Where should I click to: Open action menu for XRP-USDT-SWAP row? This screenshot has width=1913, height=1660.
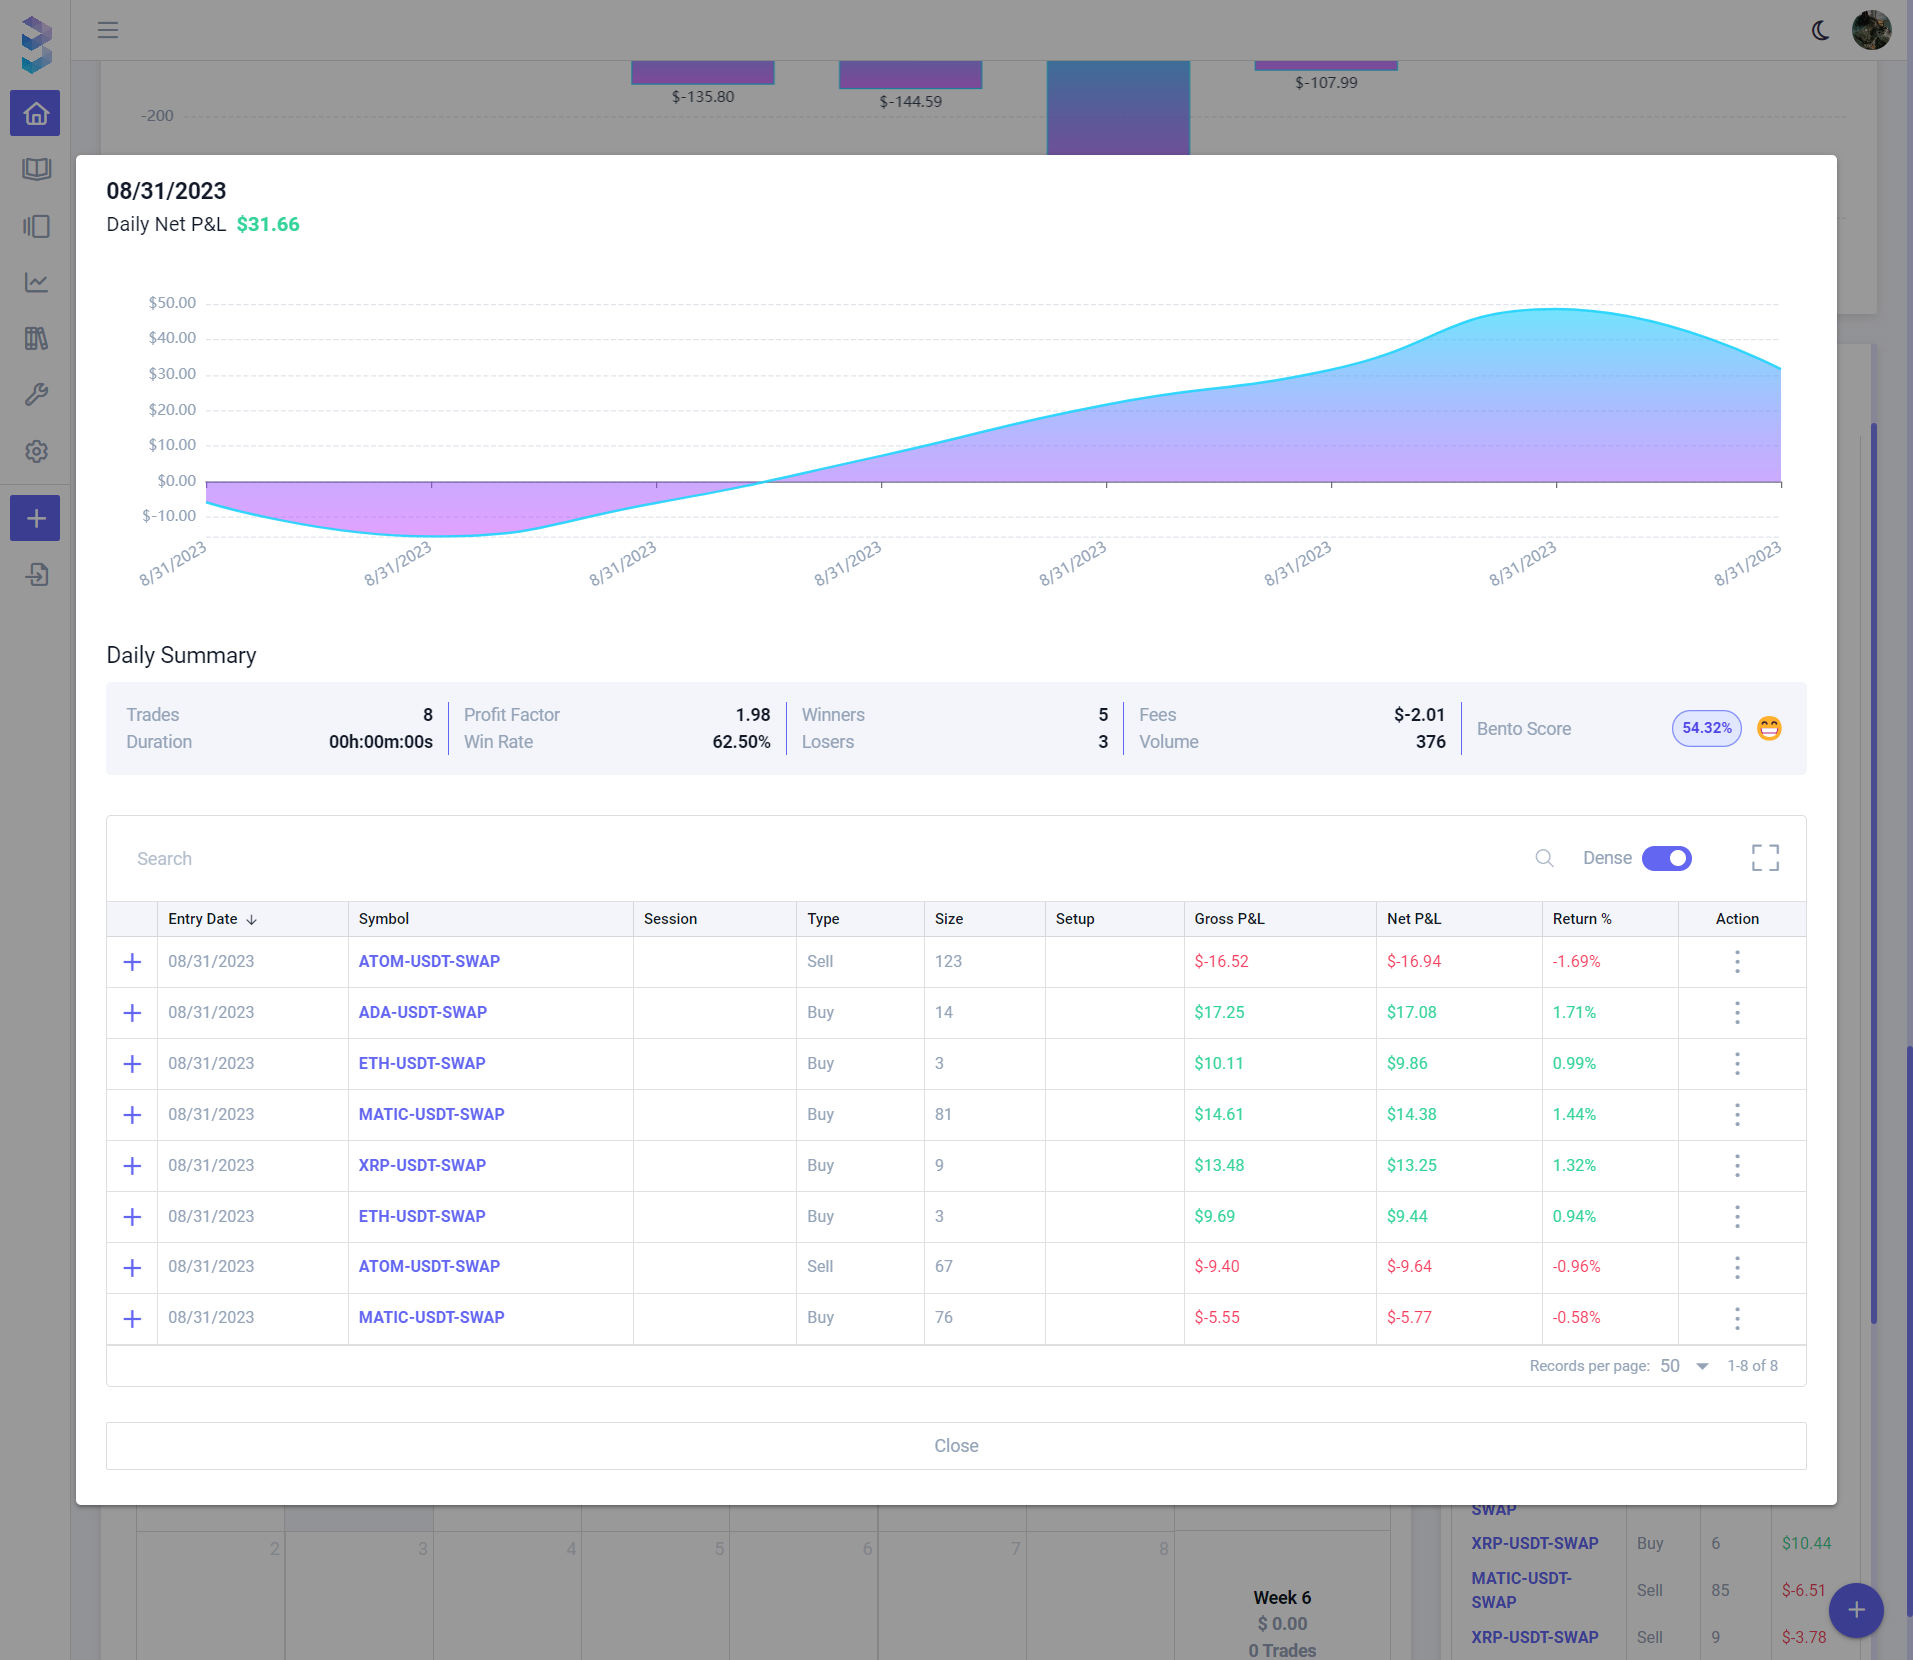click(x=1737, y=1166)
